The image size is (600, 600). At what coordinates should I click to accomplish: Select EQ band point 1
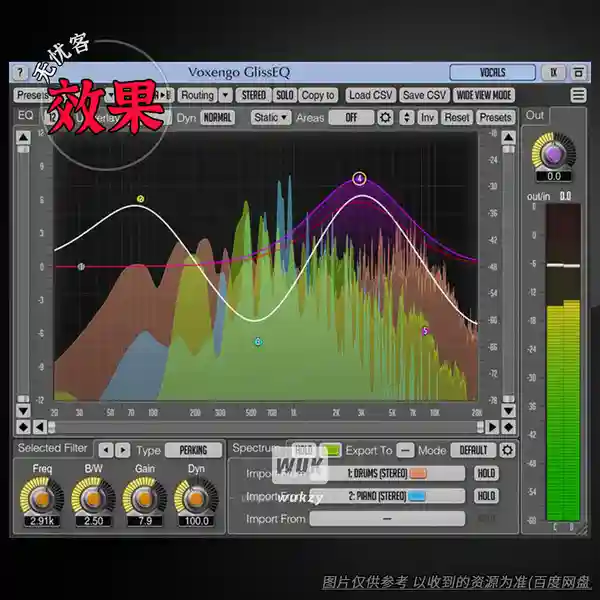pyautogui.click(x=81, y=267)
